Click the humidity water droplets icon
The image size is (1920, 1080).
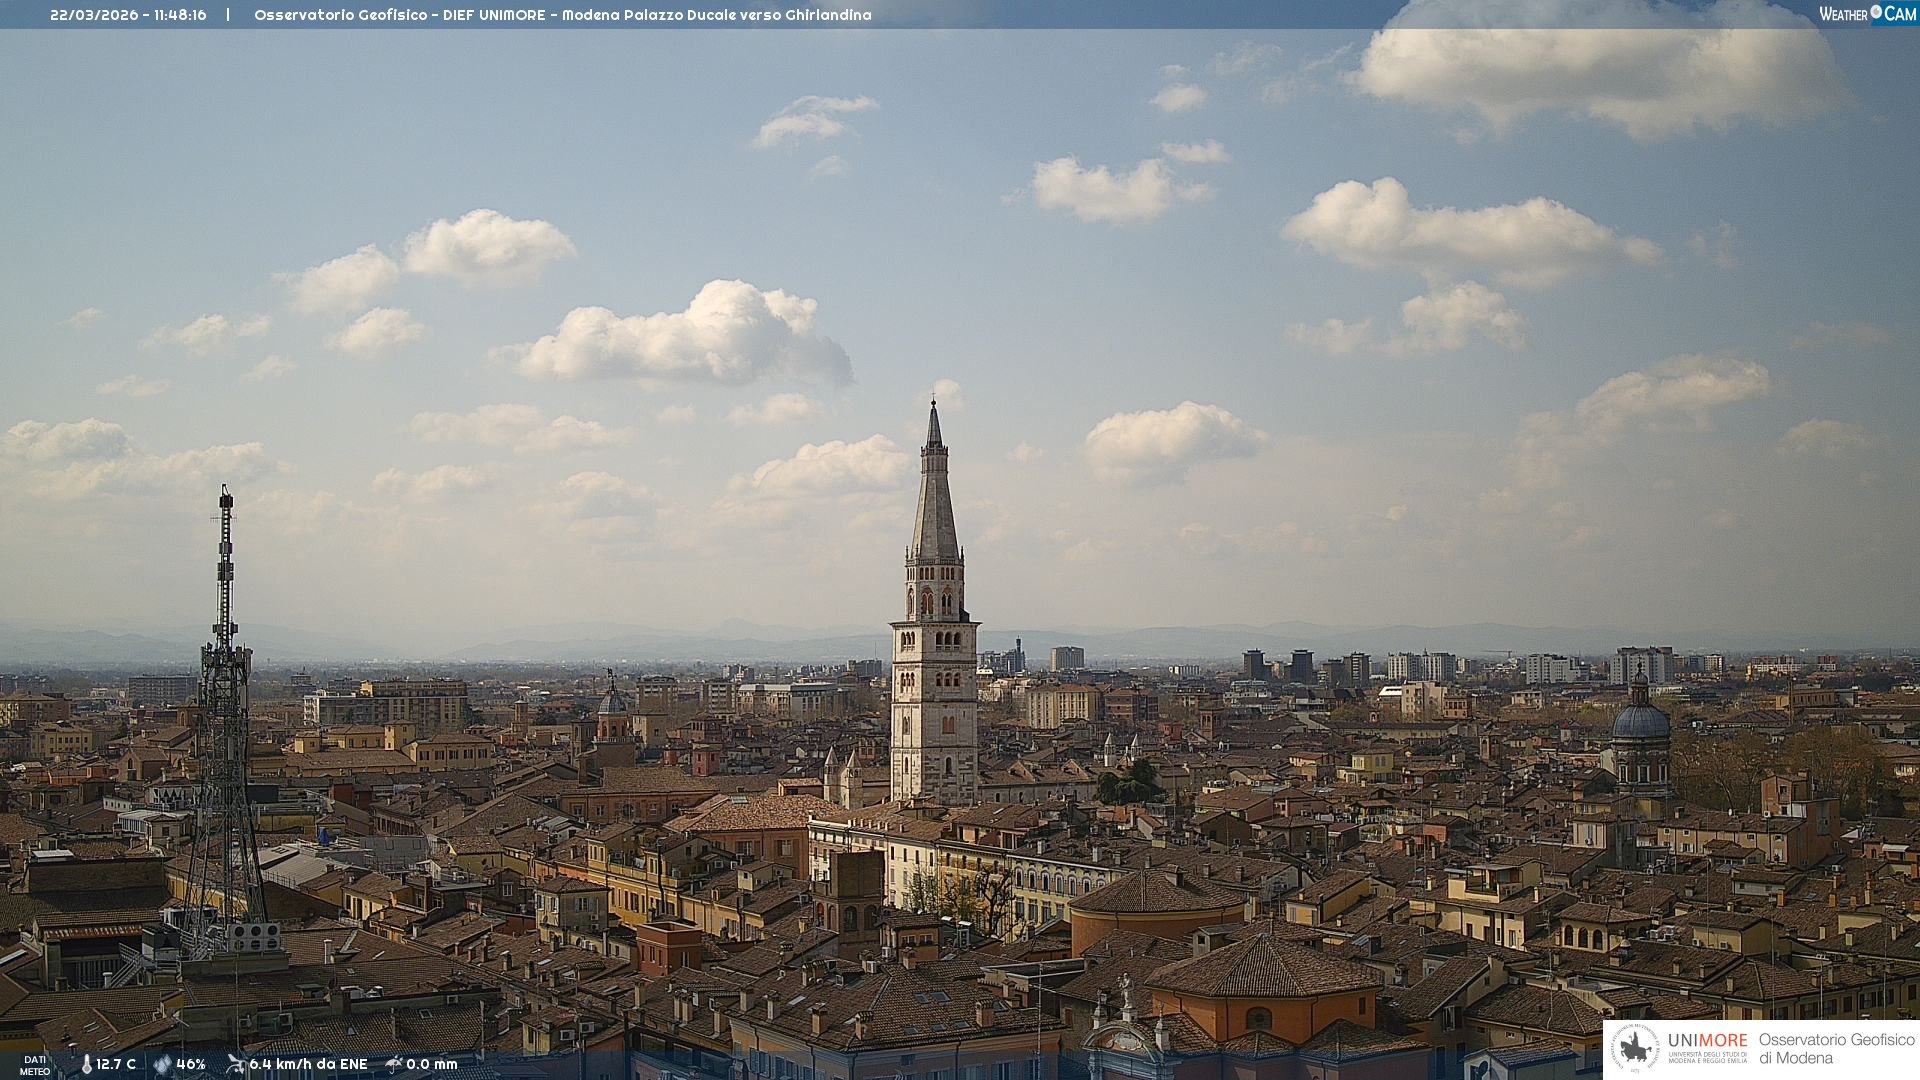162,1064
